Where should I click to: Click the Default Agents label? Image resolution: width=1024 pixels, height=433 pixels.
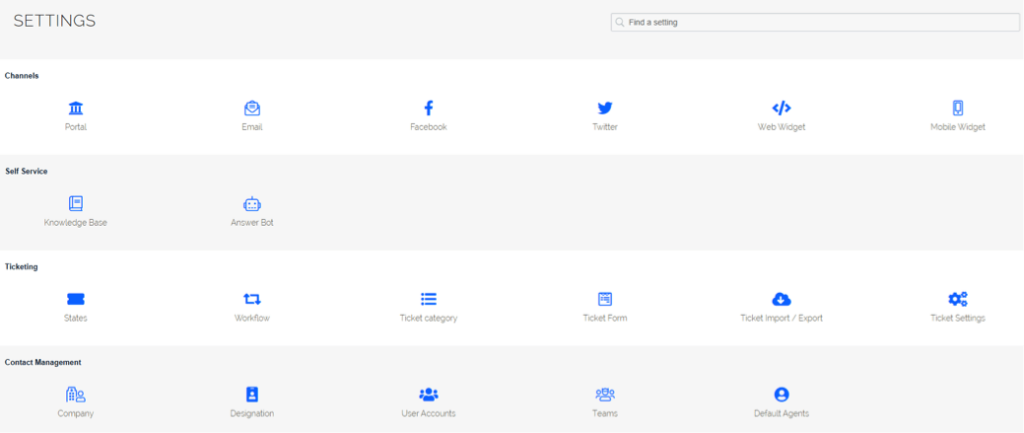click(x=781, y=413)
